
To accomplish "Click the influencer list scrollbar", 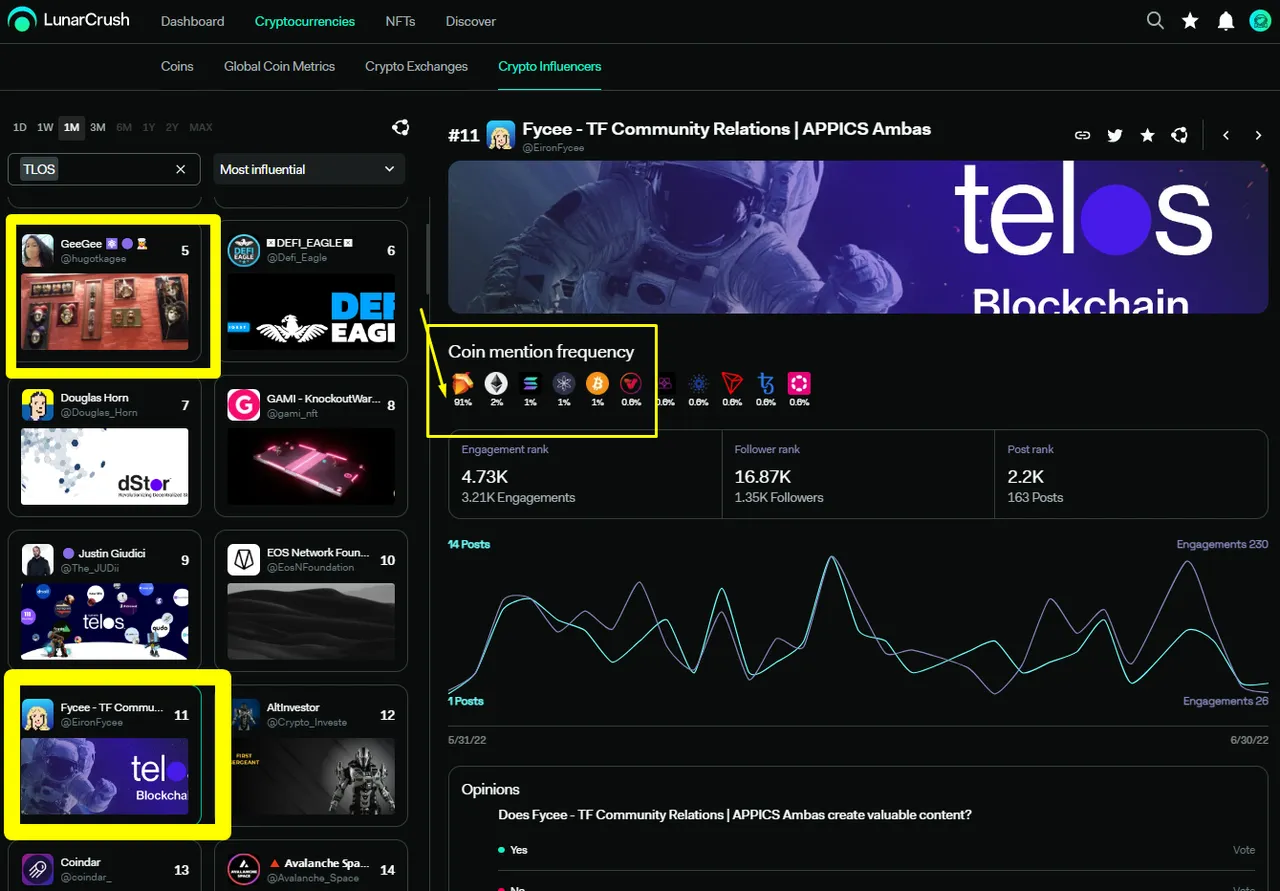I will (428, 260).
